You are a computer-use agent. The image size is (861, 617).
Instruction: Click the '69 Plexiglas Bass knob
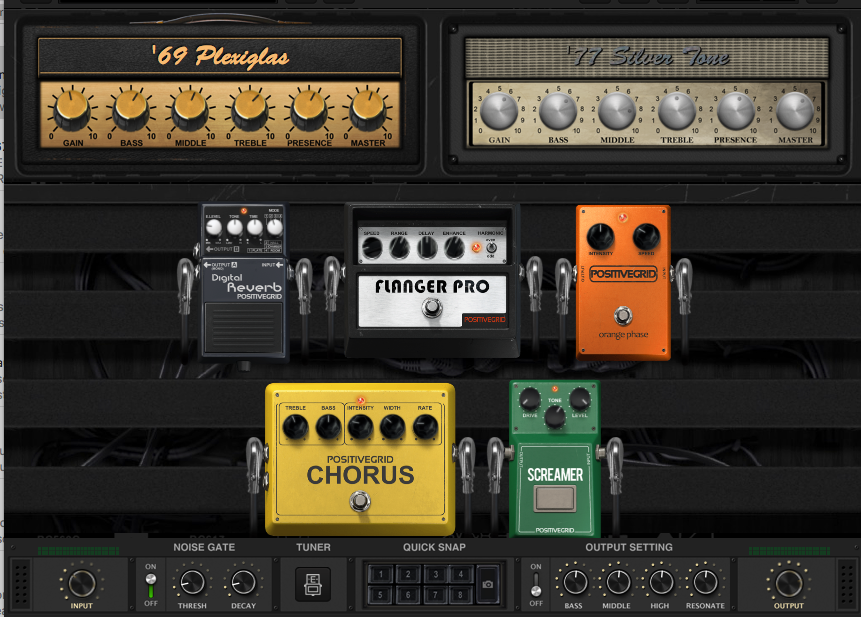[131, 111]
